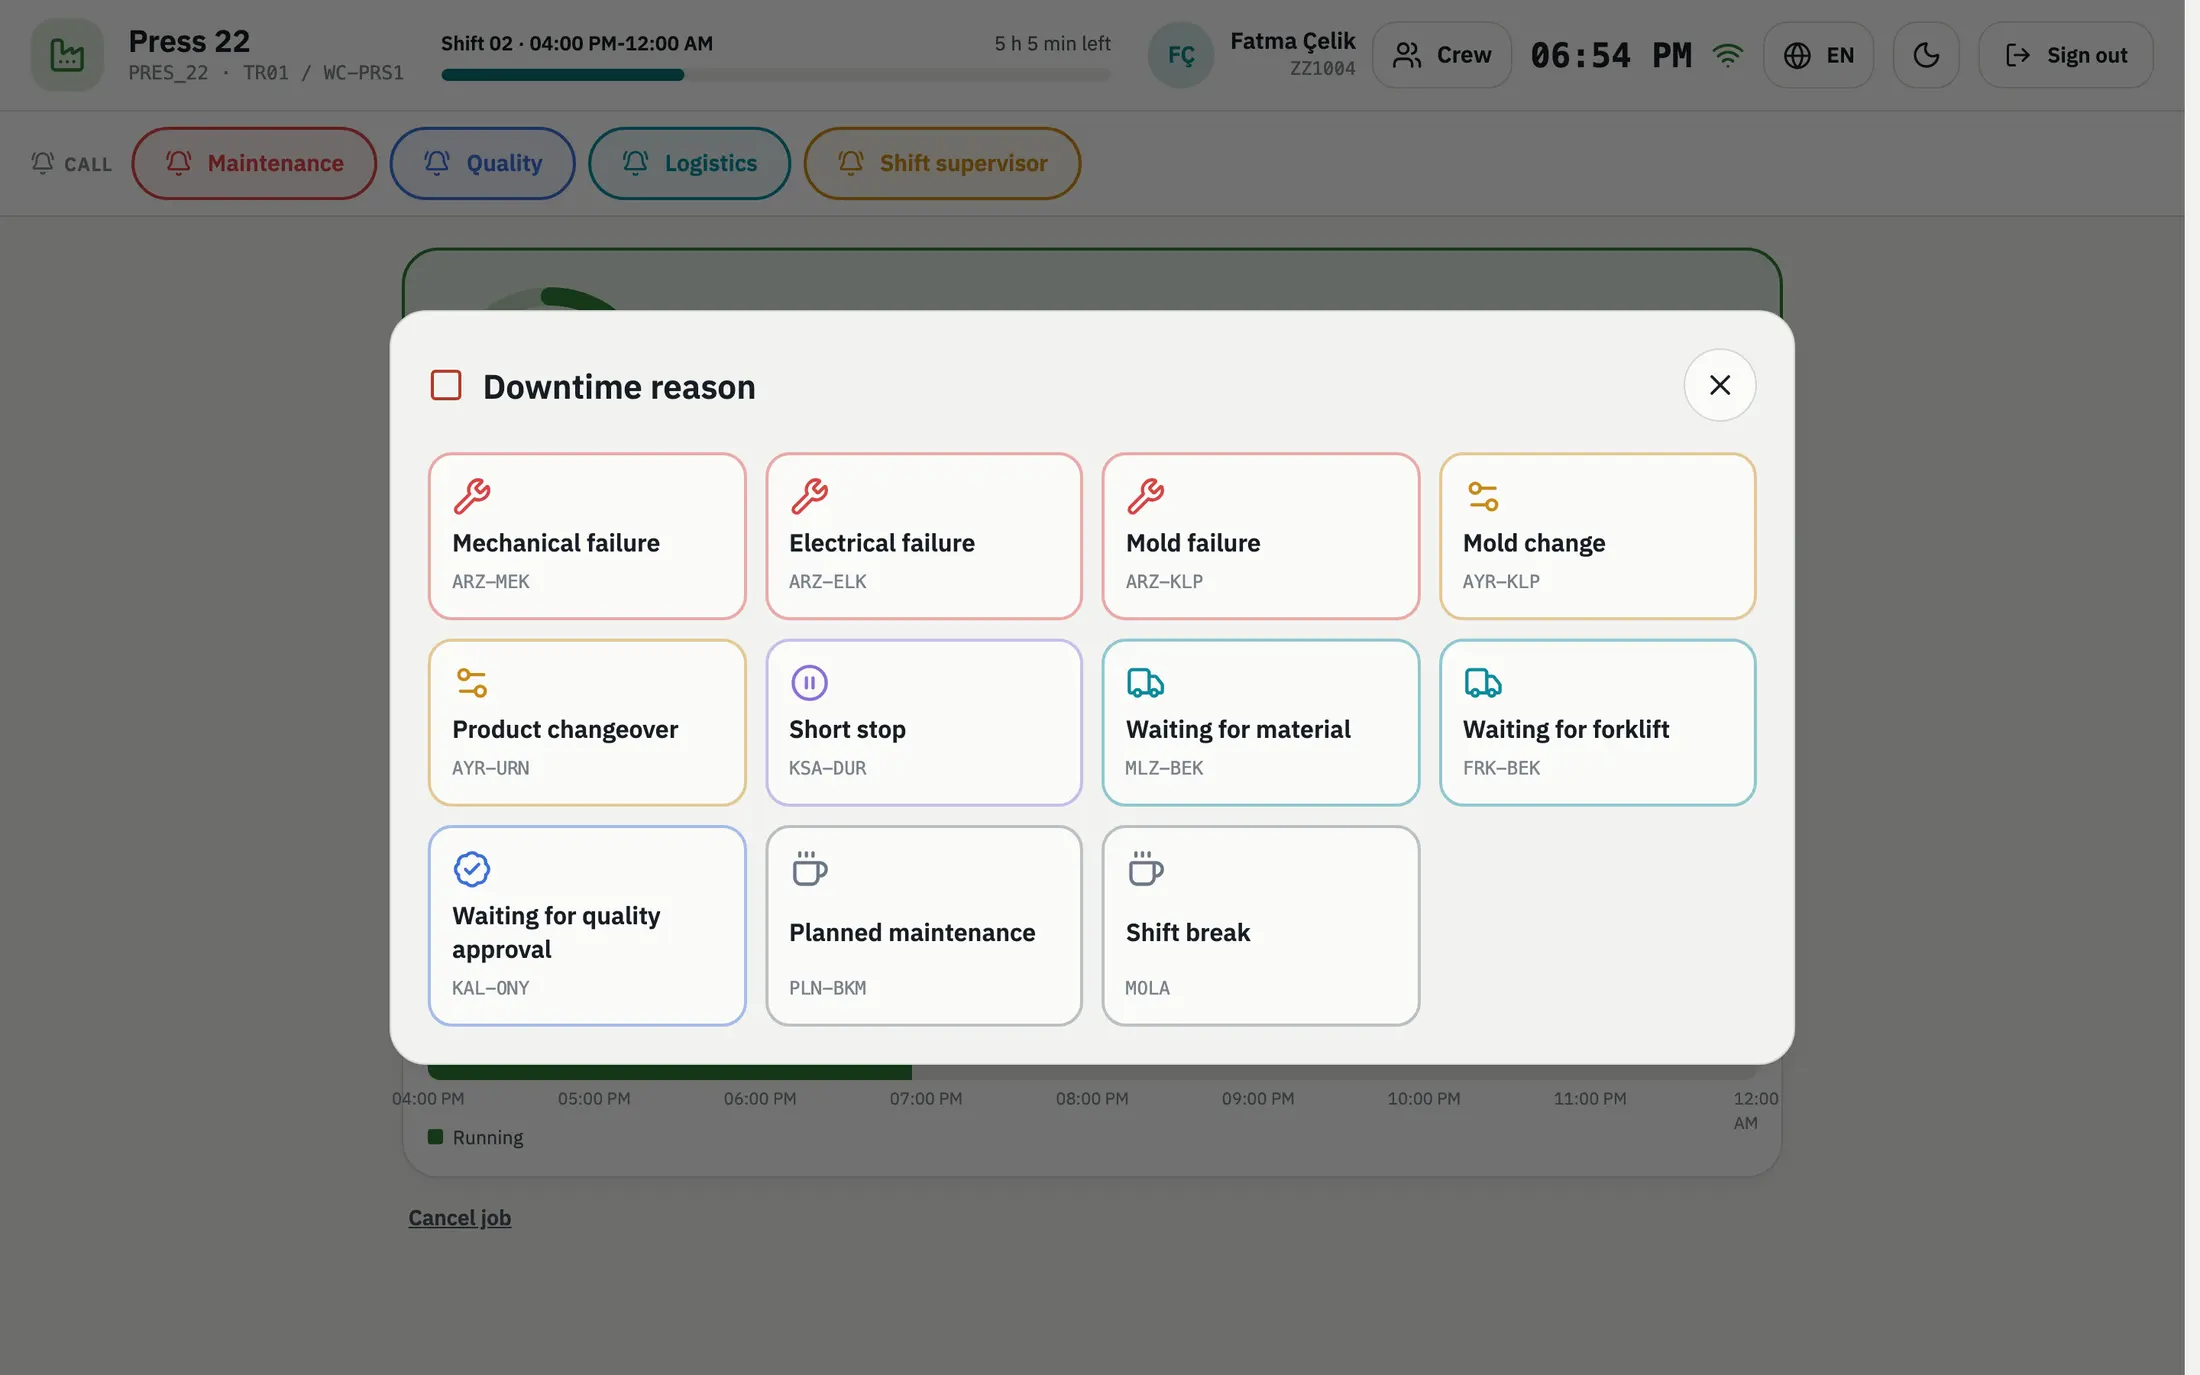The height and width of the screenshot is (1375, 2200).
Task: Sign out of the terminal
Action: point(2065,55)
